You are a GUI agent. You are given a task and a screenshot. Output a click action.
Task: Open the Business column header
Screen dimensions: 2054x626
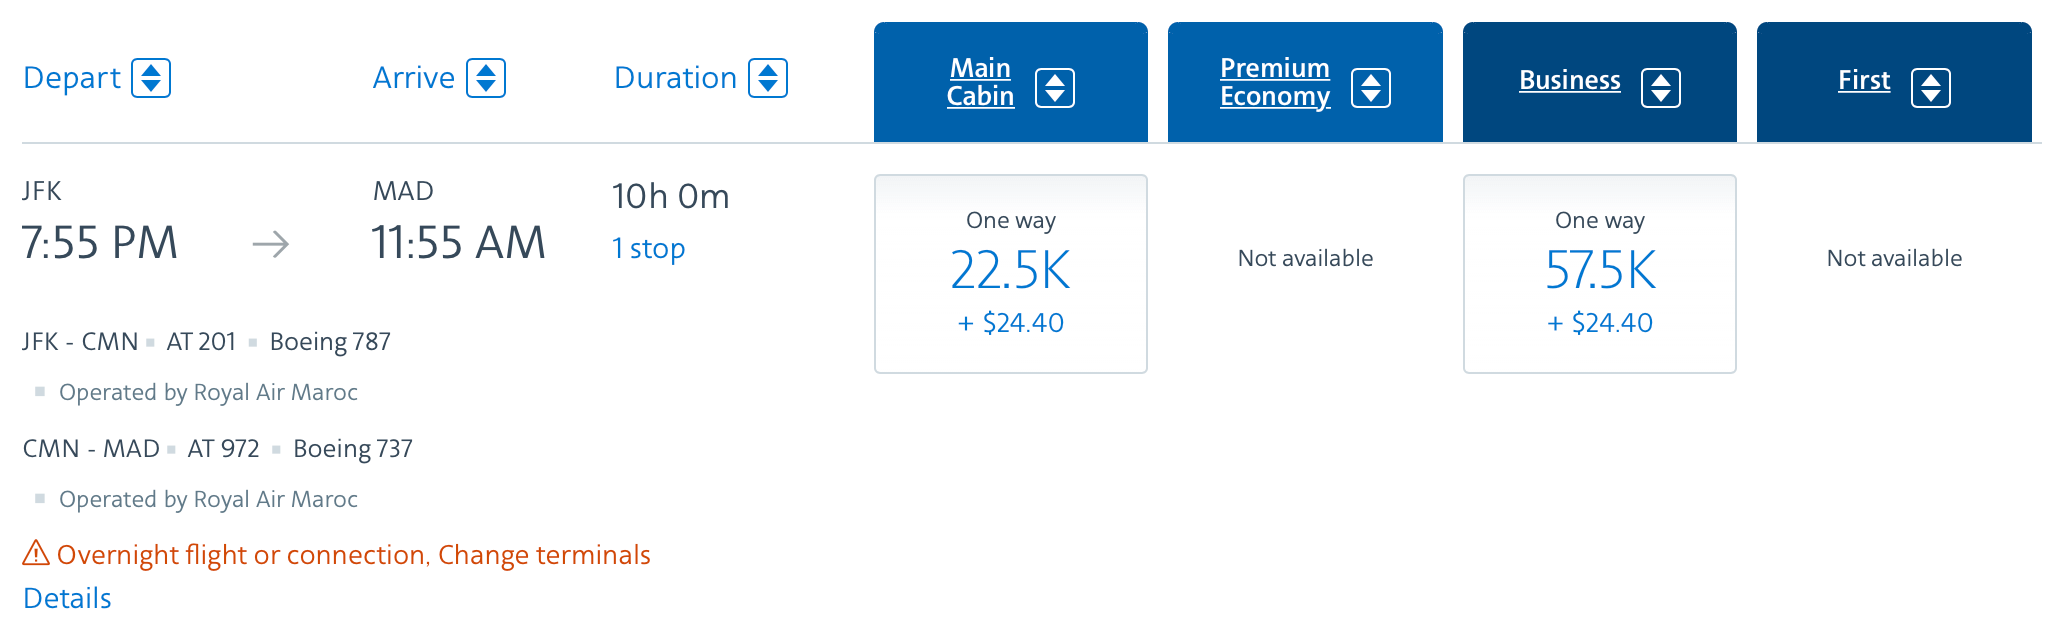[x=1570, y=80]
